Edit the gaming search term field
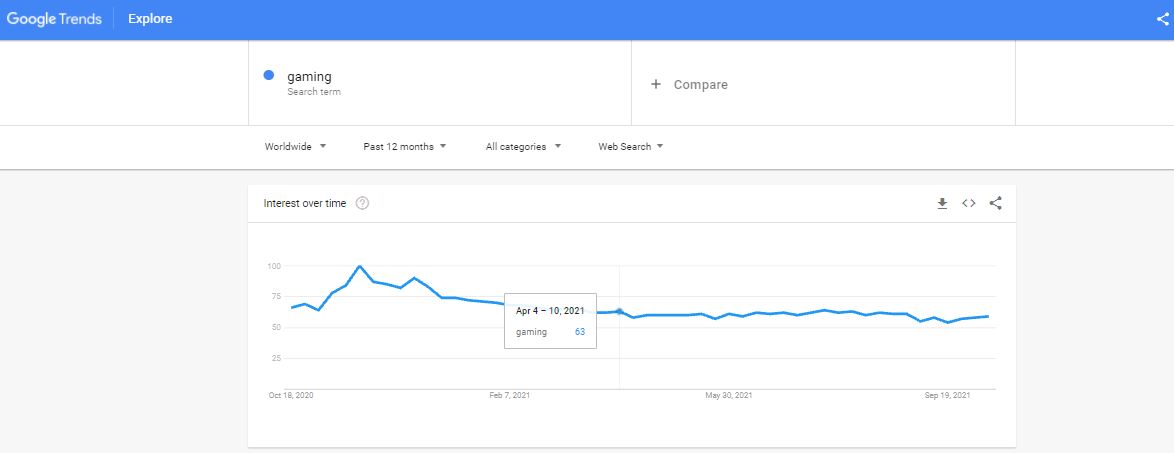 tap(440, 82)
